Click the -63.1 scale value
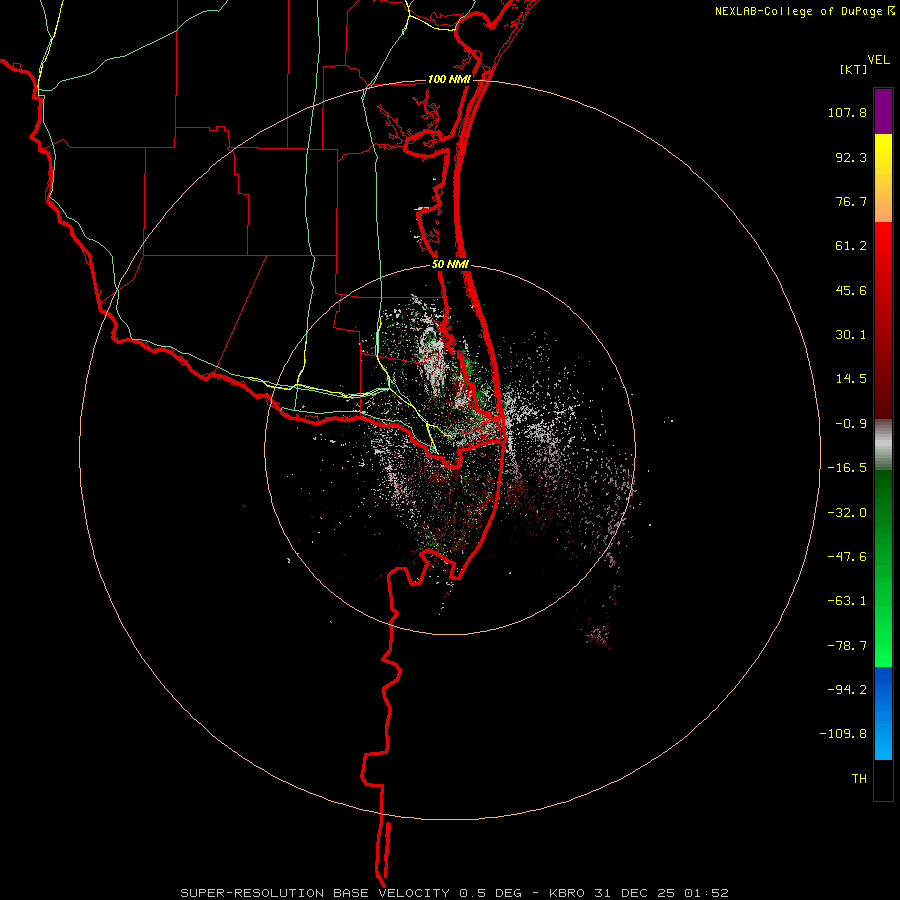 tap(847, 601)
